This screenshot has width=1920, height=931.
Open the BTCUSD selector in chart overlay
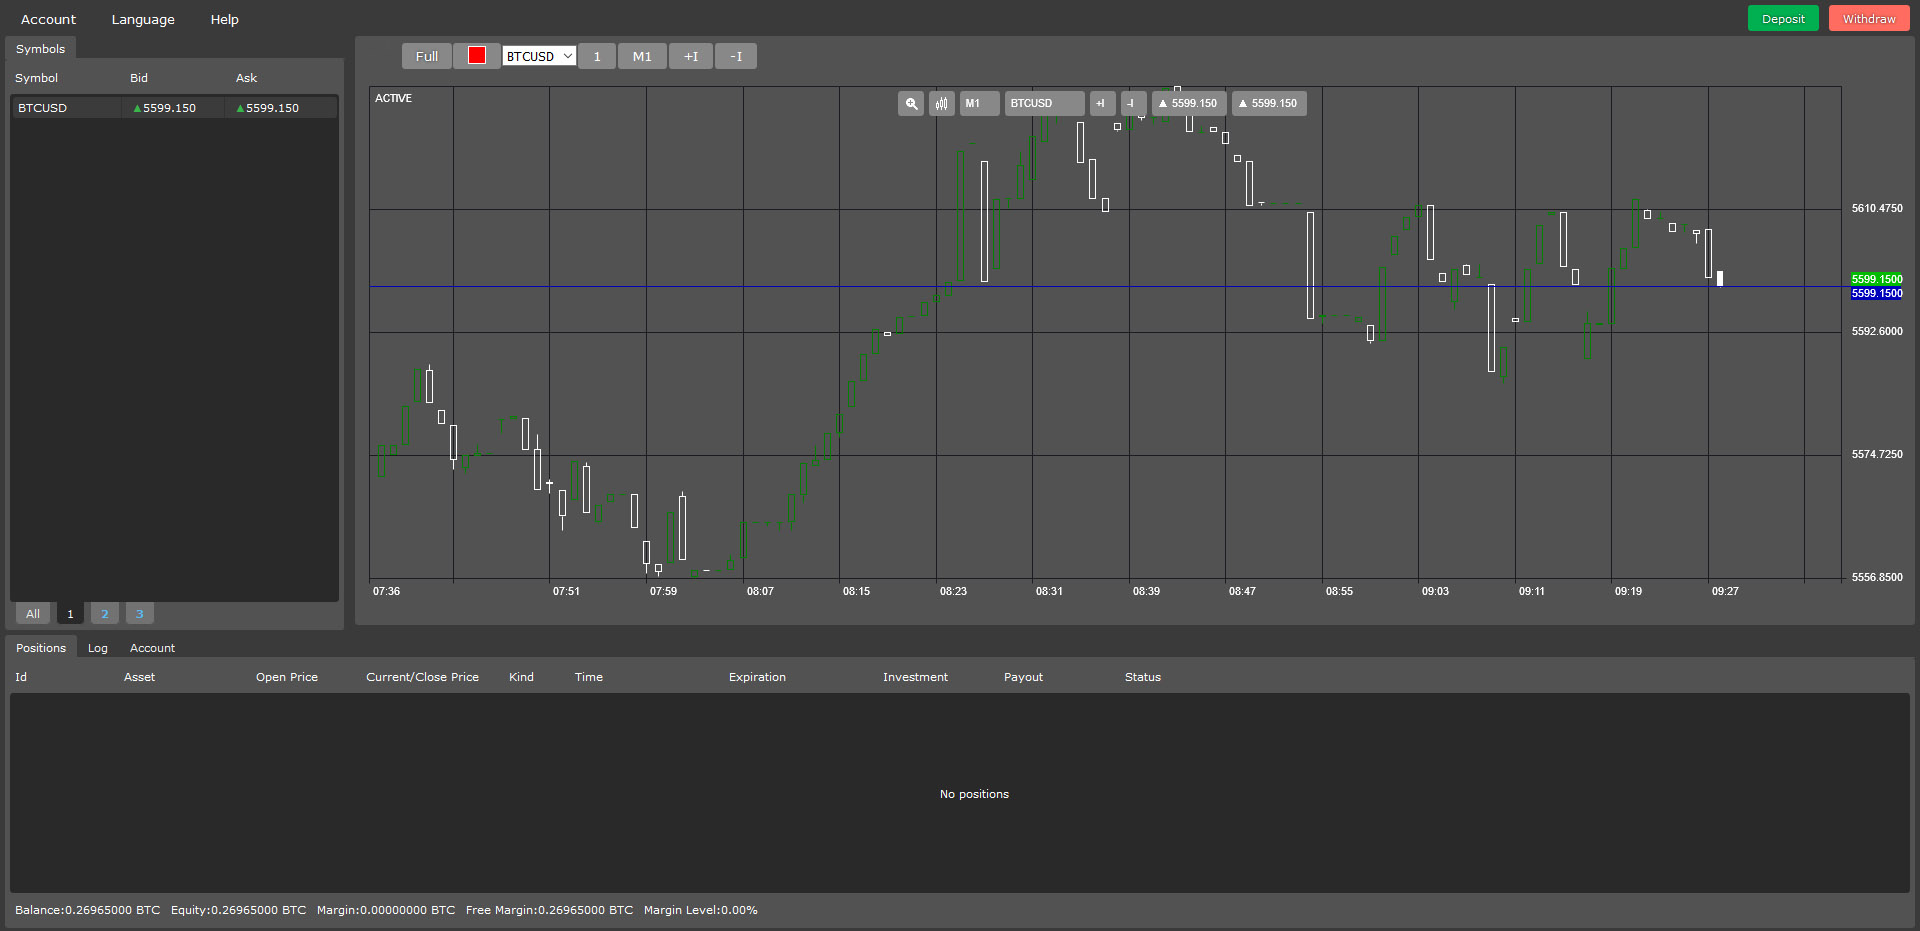(1043, 104)
